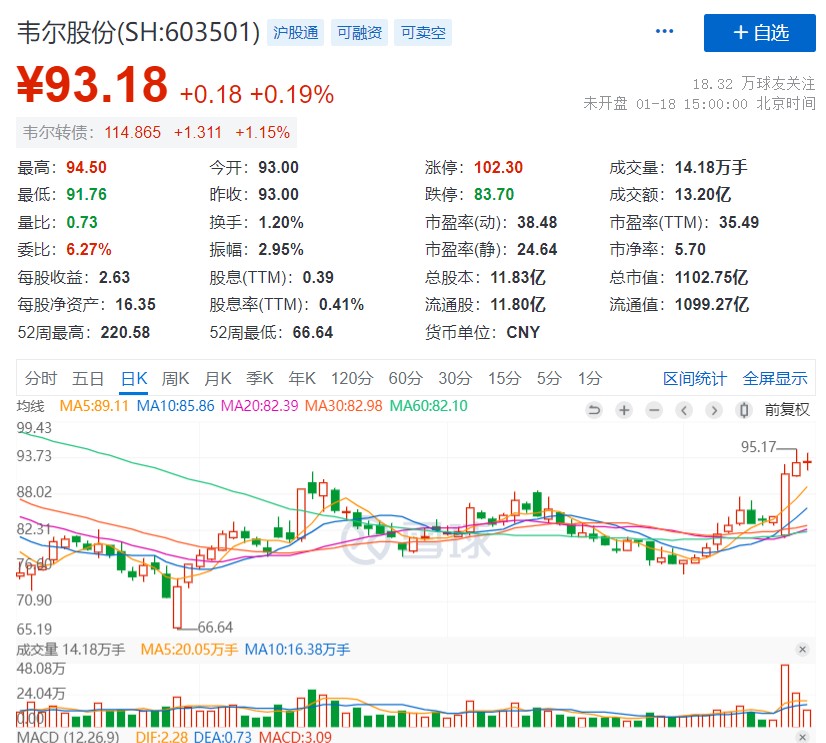This screenshot has height=743, width=826.
Task: Open the 韦尔转债 convertible bond quote
Action: [155, 132]
